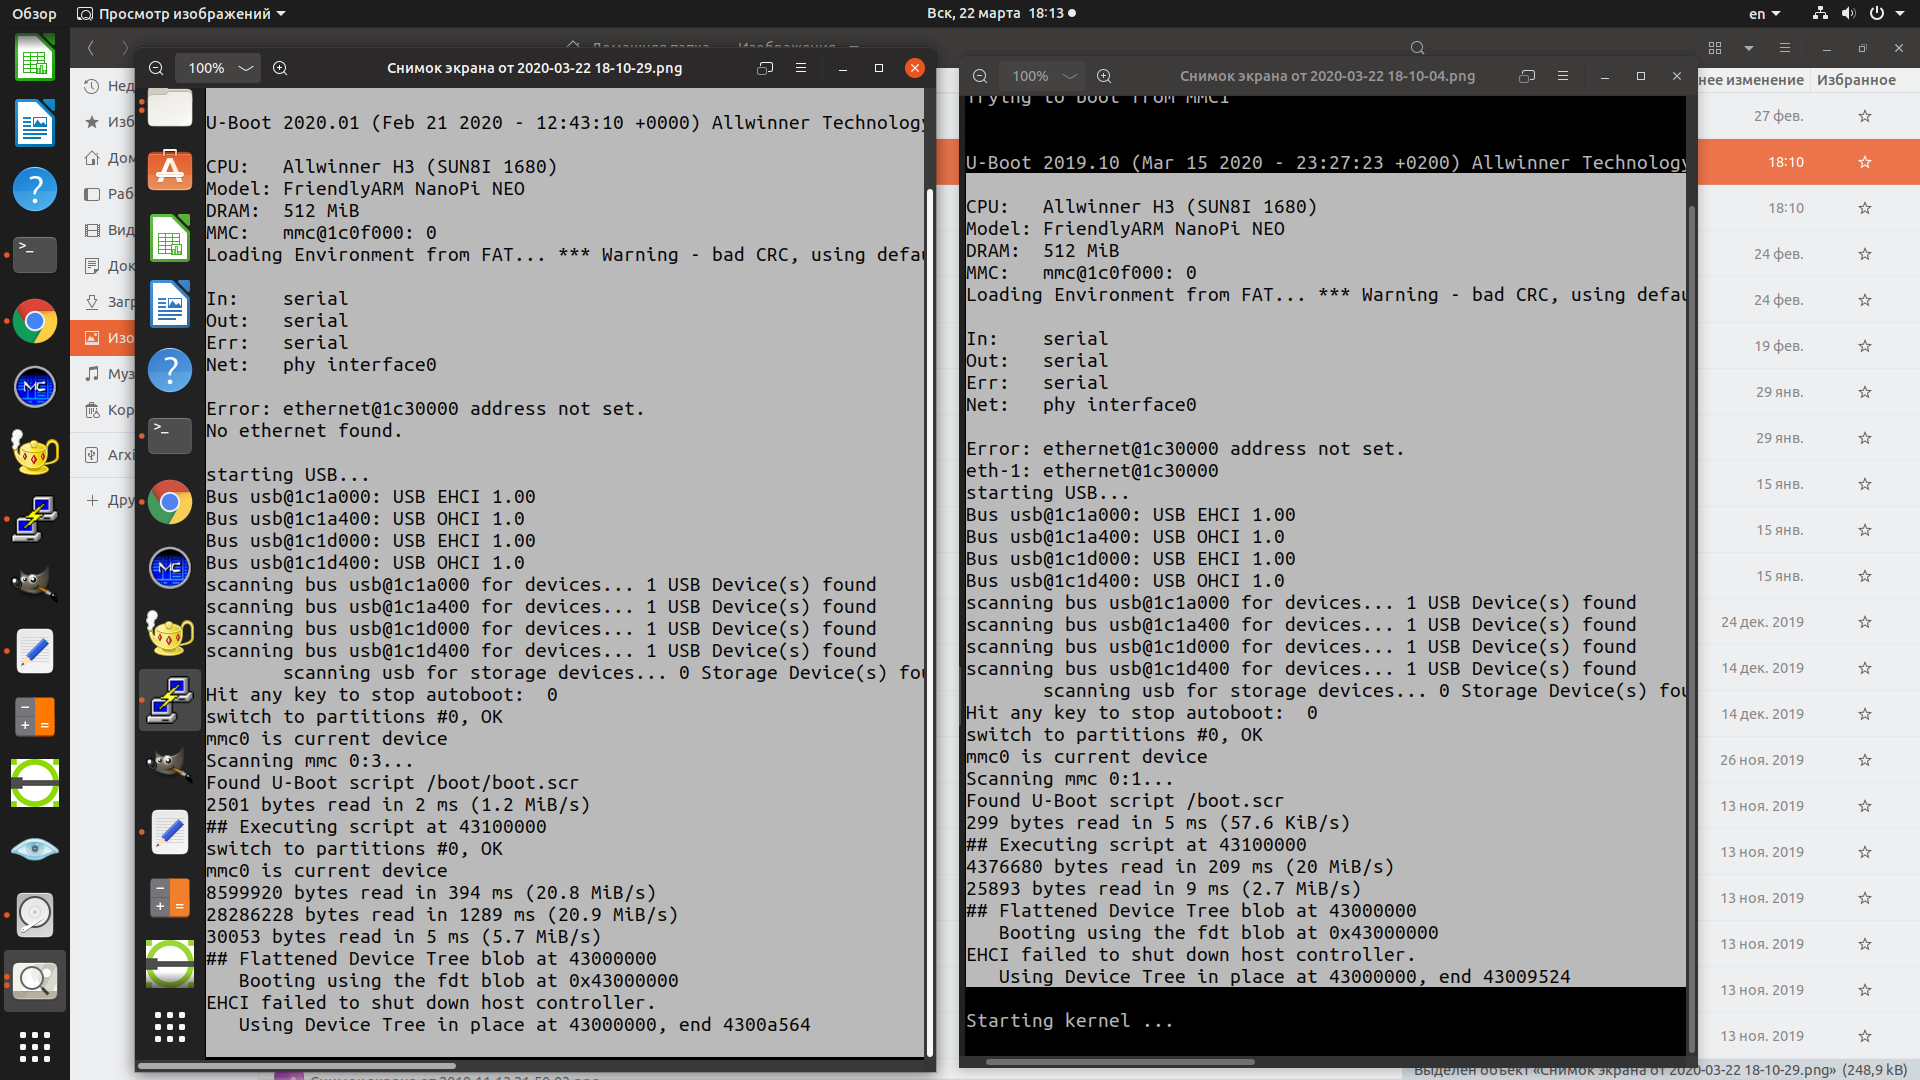Zoom in in the 18-10-29 image viewer

(280, 68)
